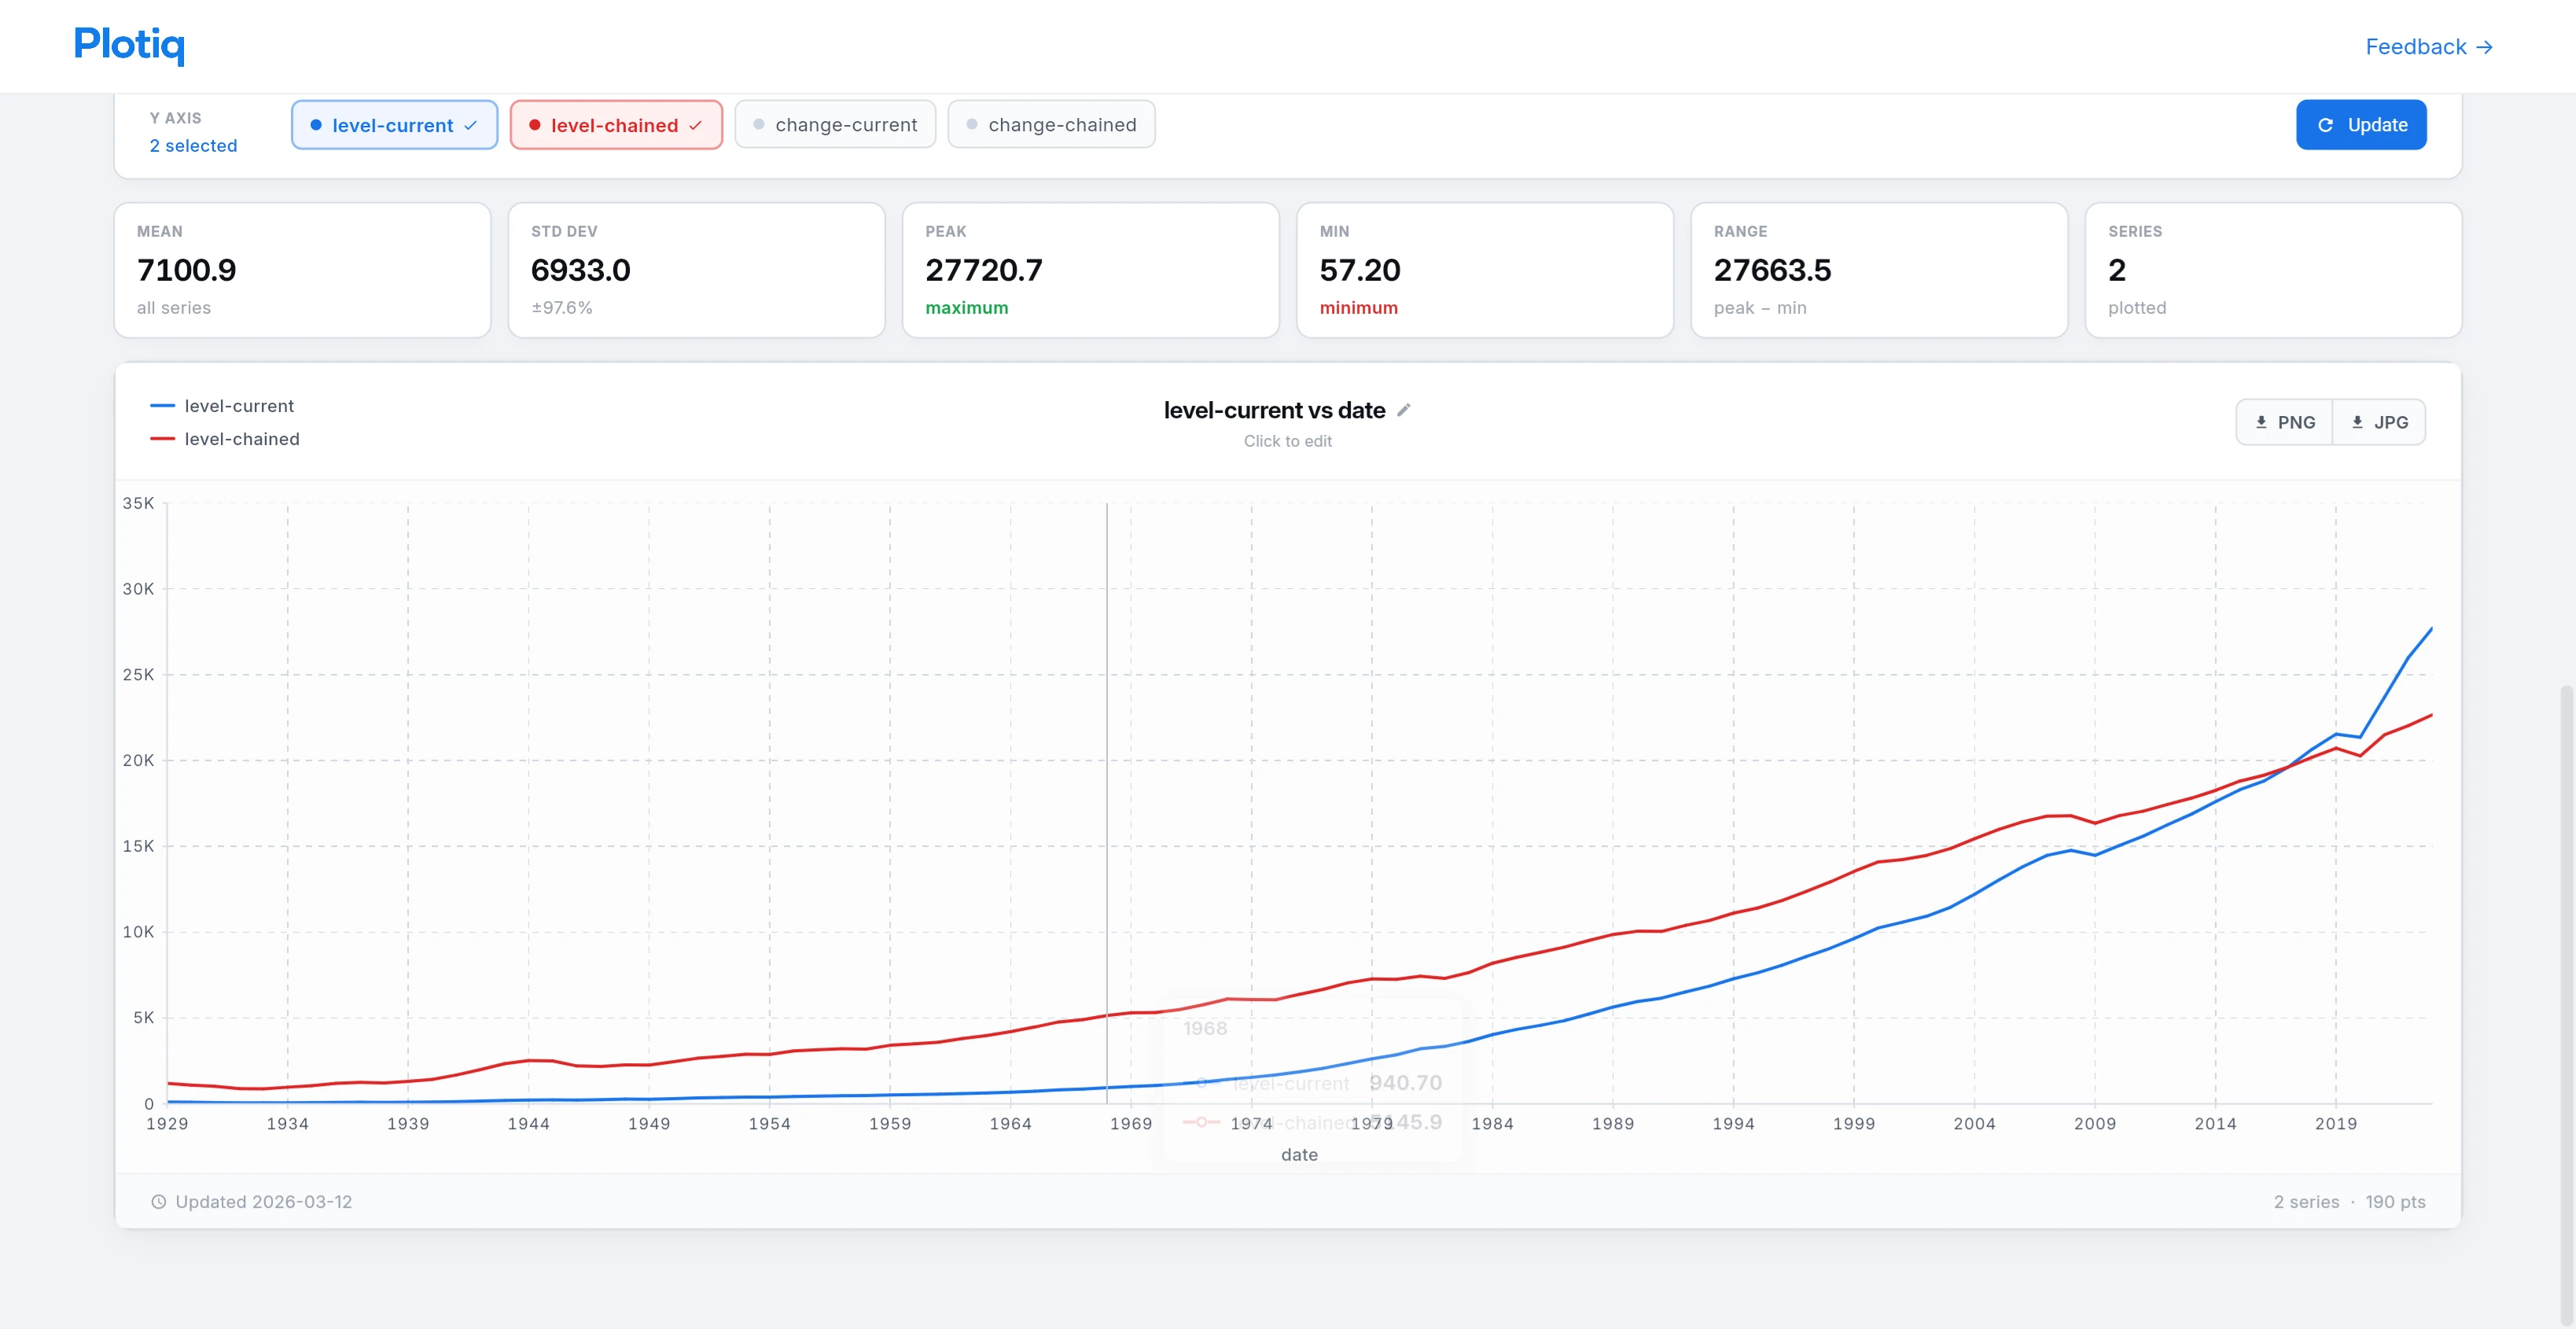Click the PEAK statistic card

click(x=1090, y=270)
